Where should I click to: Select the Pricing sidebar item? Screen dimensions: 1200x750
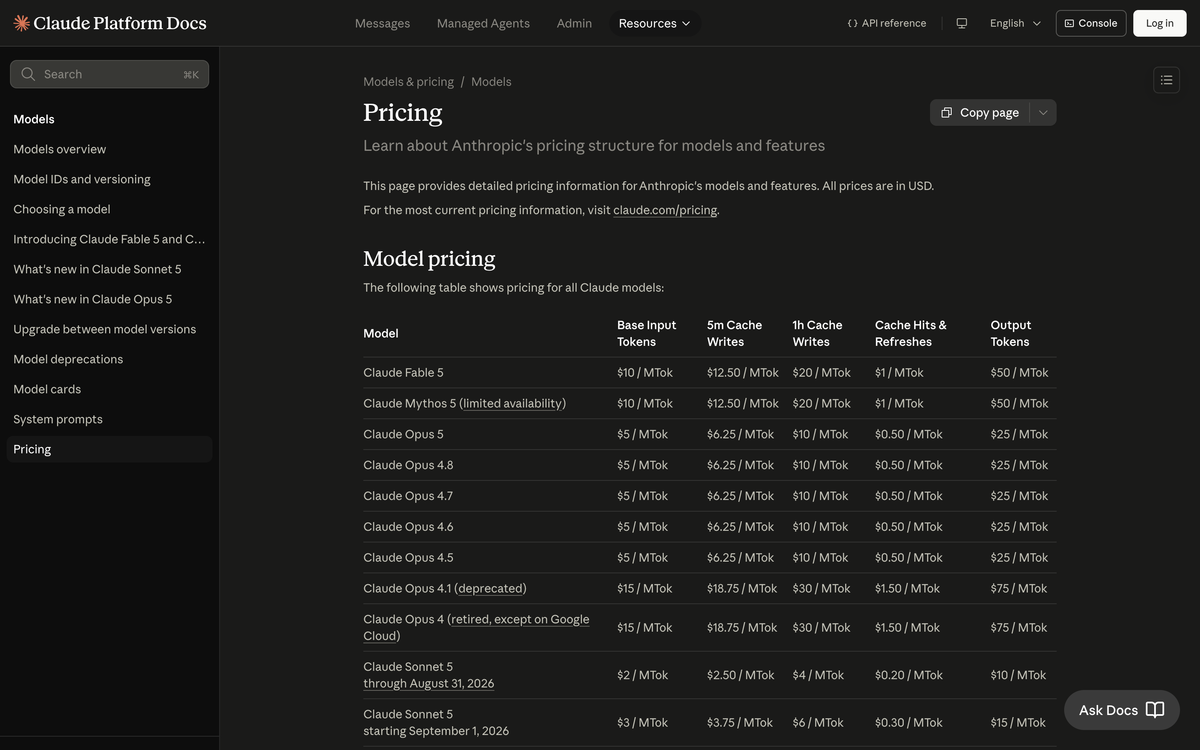[110, 449]
